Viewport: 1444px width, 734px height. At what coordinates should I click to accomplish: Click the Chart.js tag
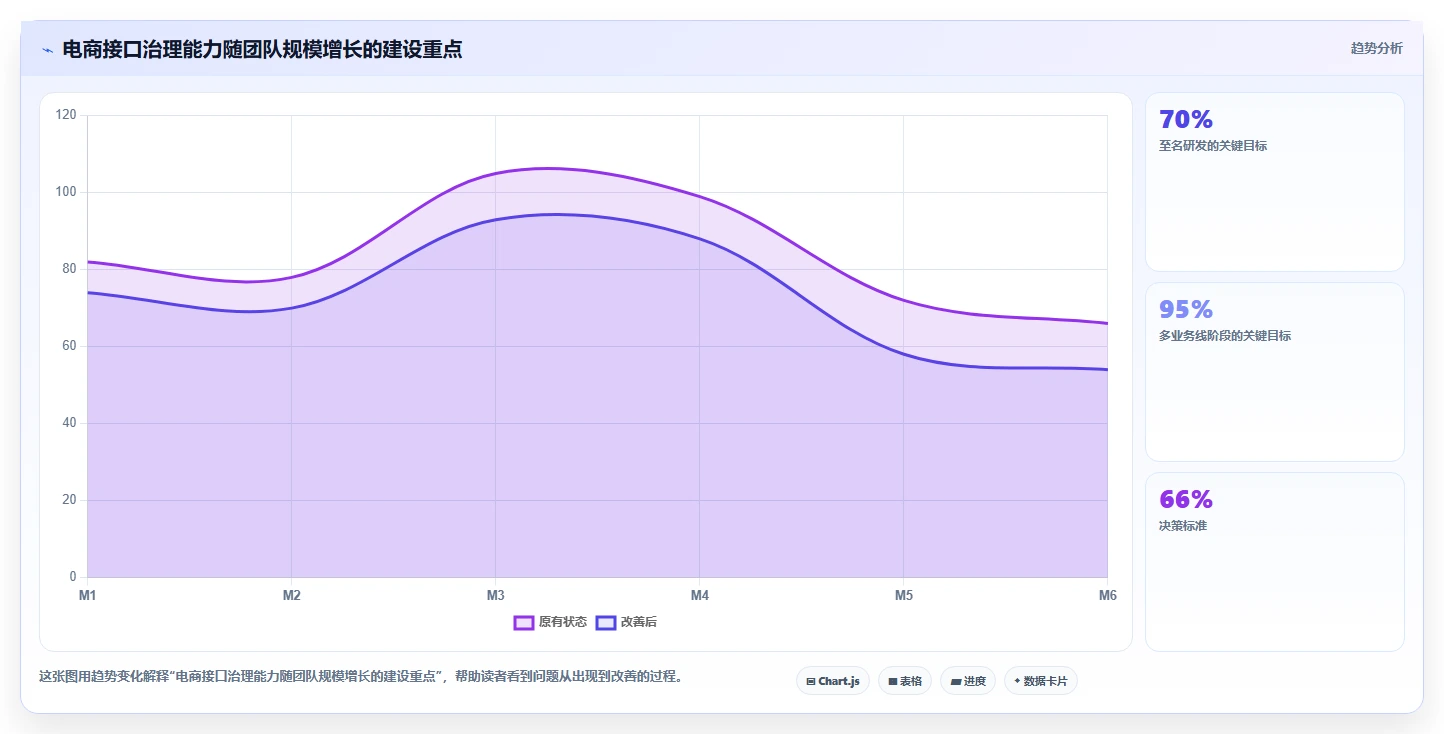click(833, 681)
